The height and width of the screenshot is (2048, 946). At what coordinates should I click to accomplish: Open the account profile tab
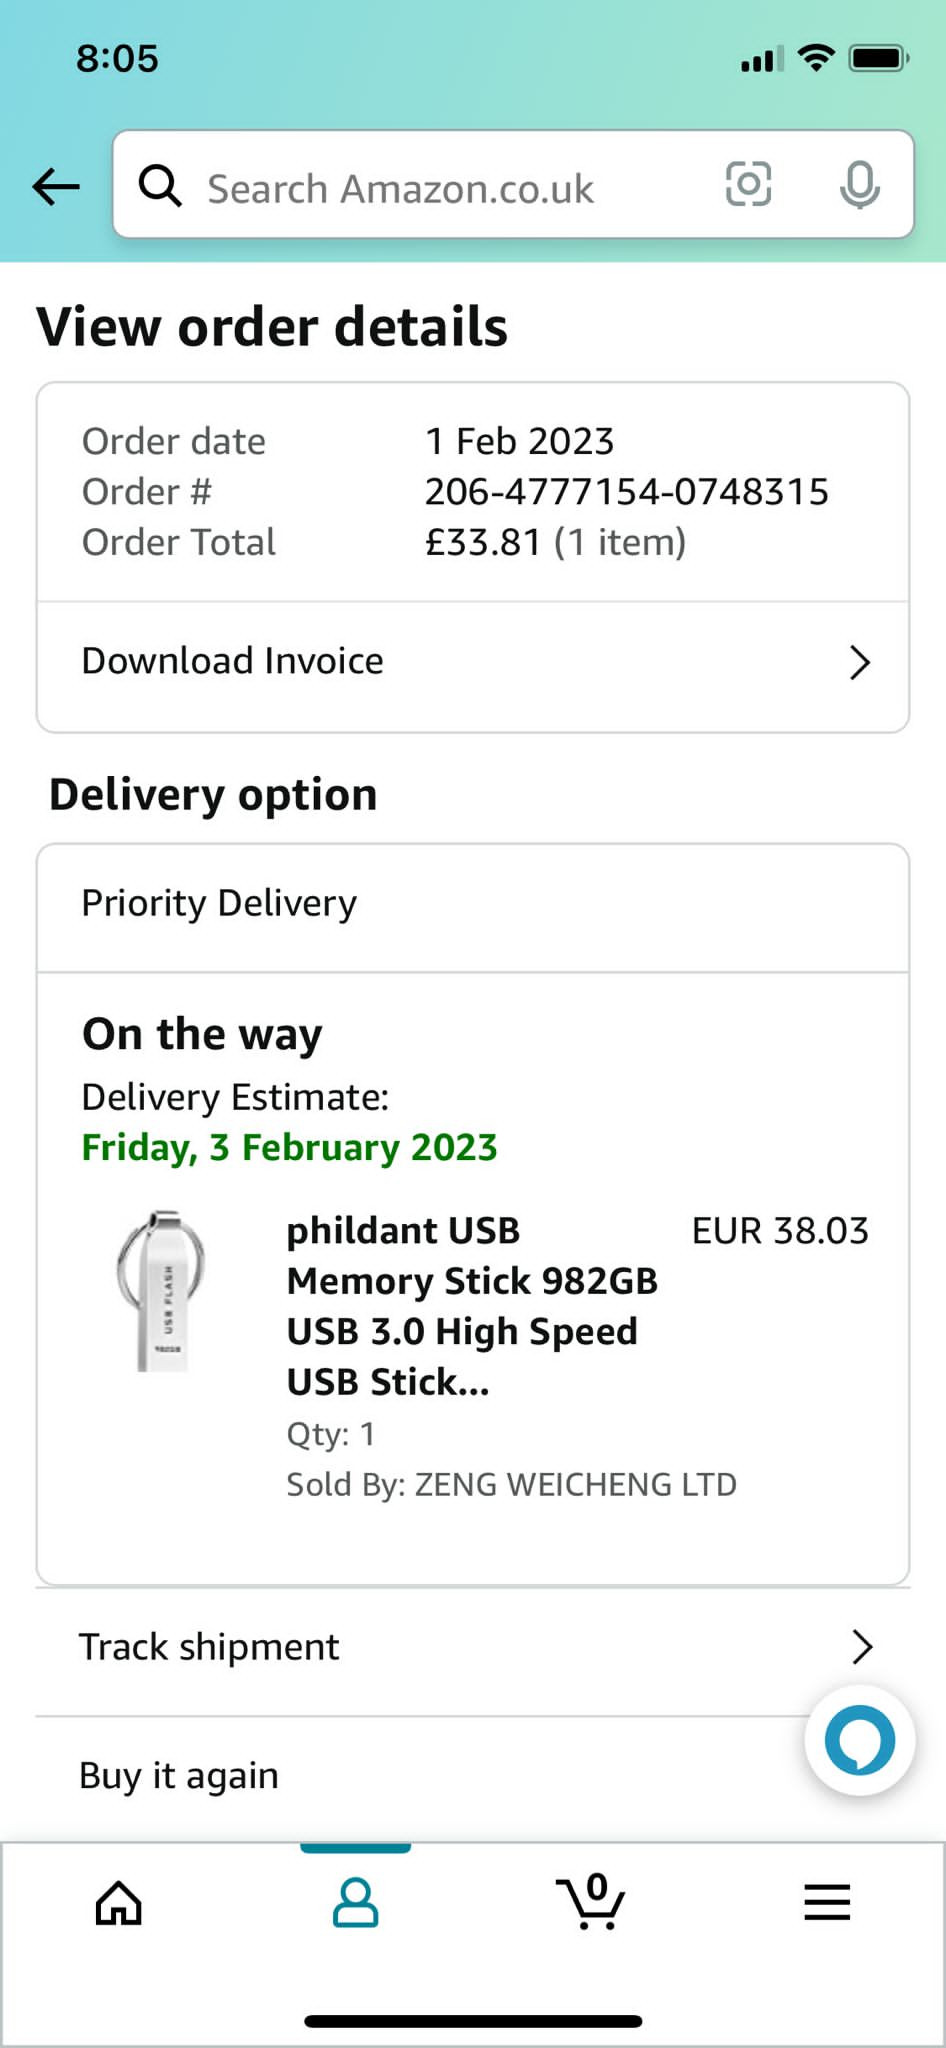(355, 1902)
